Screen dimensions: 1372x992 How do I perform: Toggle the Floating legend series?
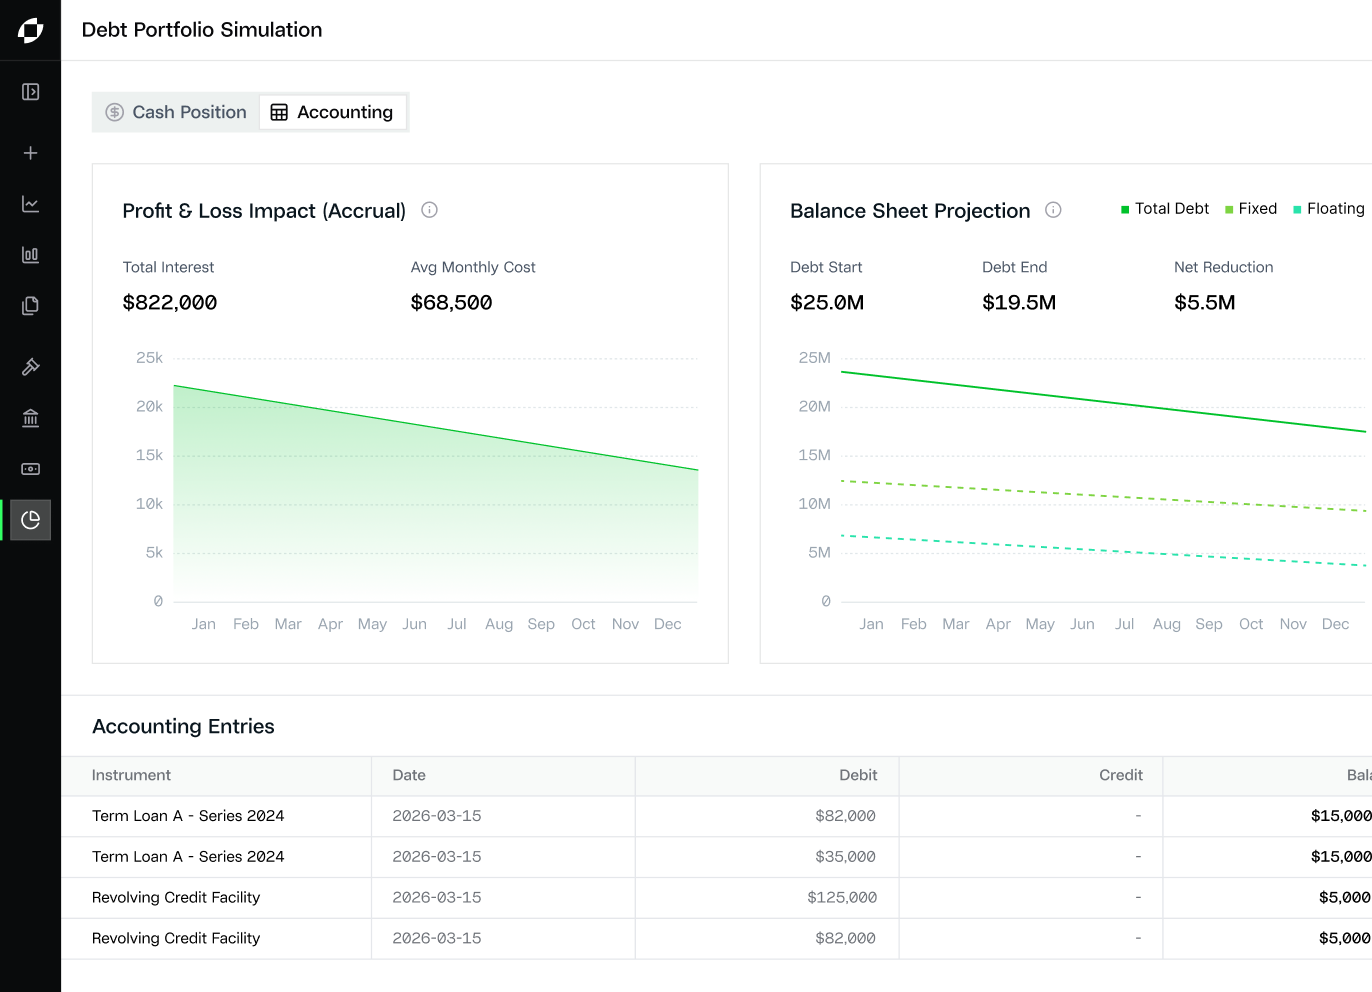pyautogui.click(x=1329, y=209)
